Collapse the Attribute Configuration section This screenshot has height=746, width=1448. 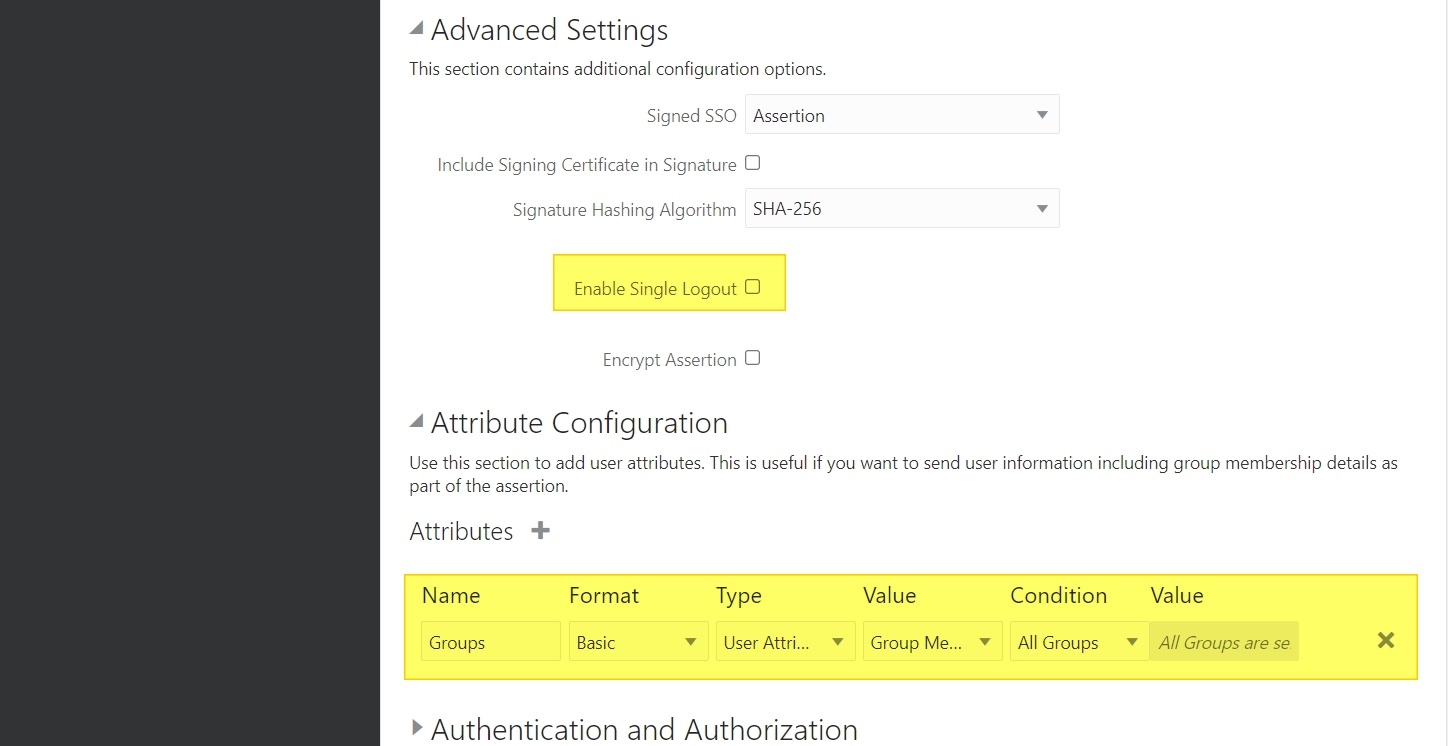tap(417, 423)
